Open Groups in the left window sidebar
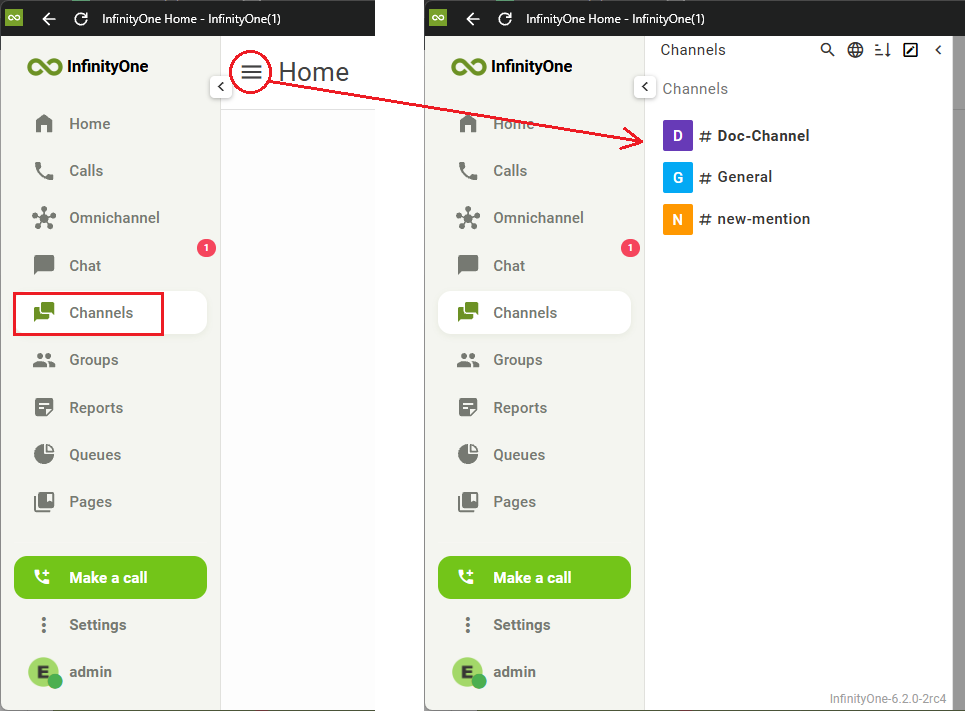 [110, 360]
